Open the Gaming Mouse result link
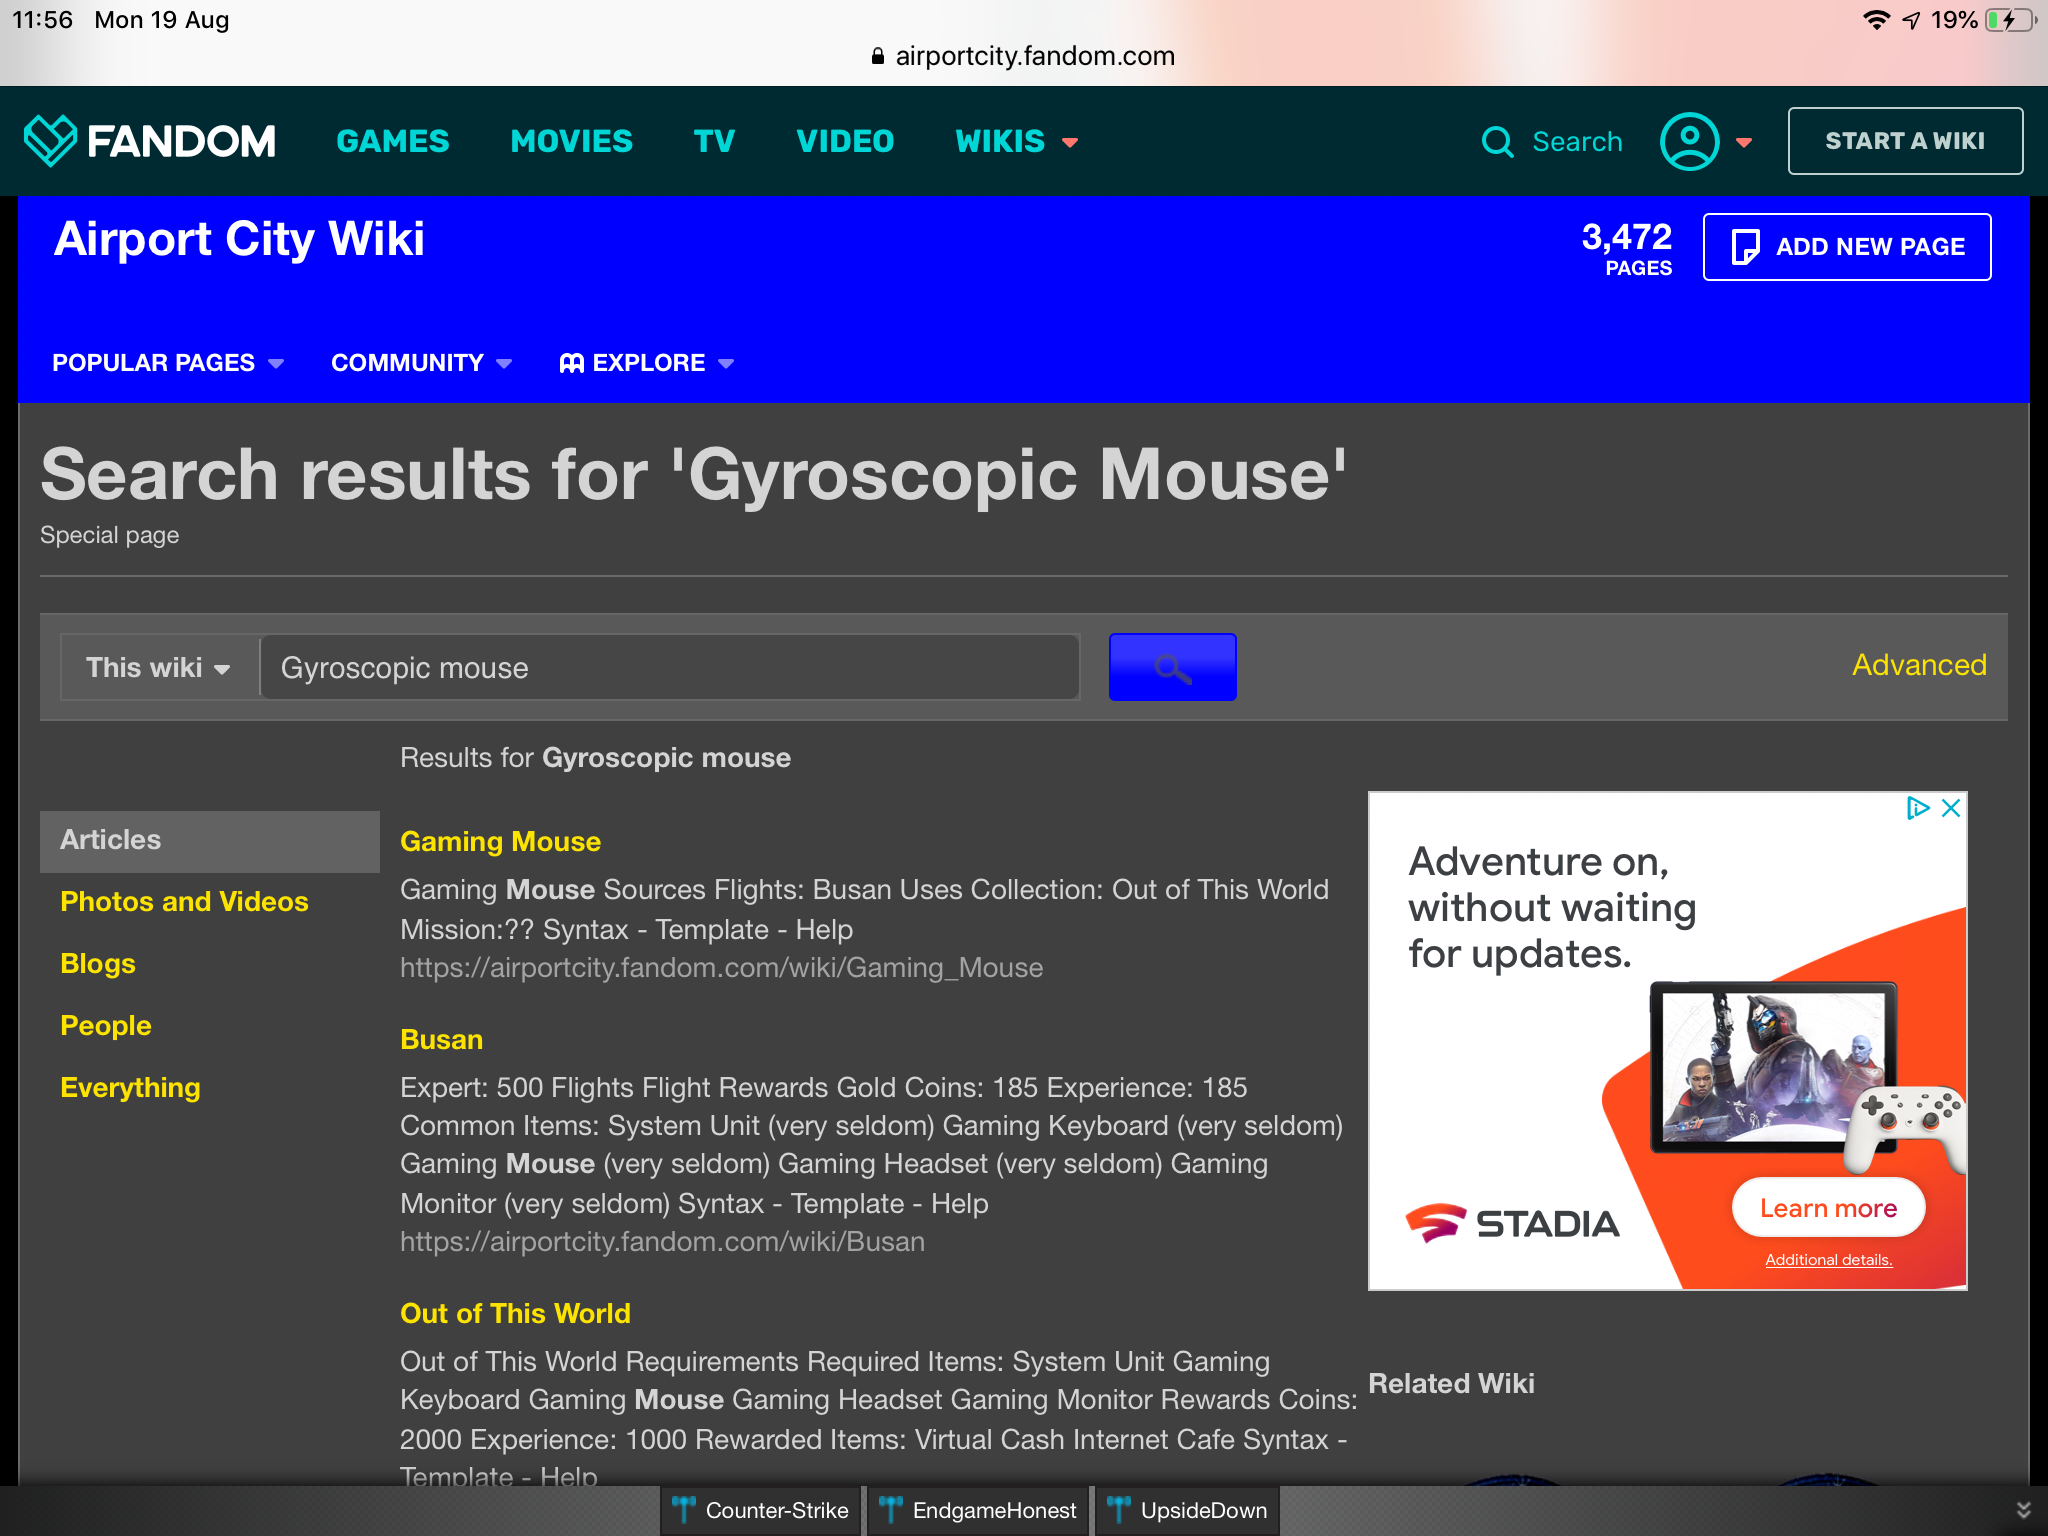2048x1536 pixels. tap(500, 842)
